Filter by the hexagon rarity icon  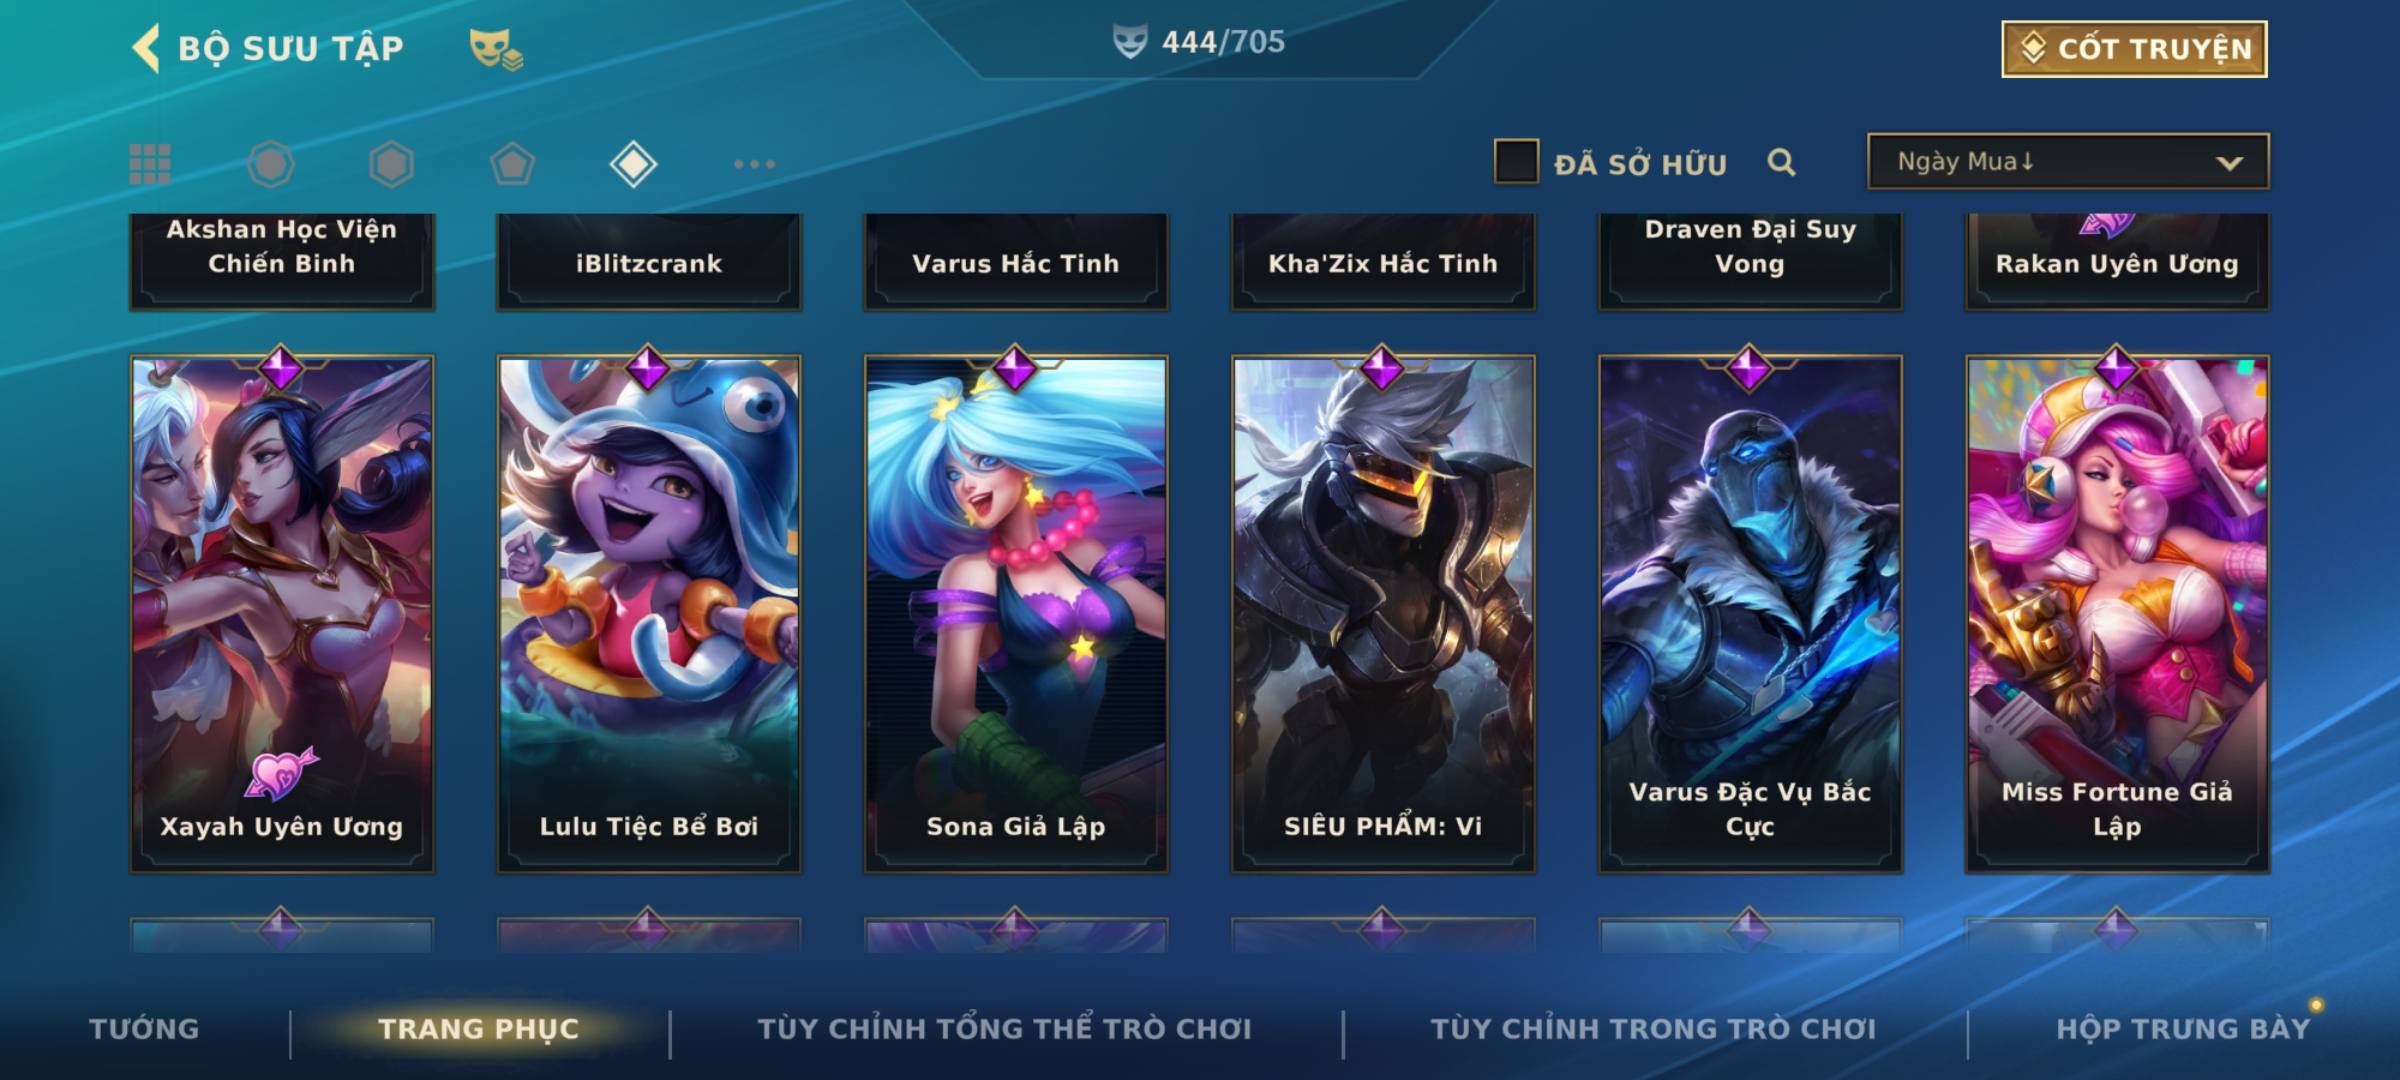tap(391, 164)
